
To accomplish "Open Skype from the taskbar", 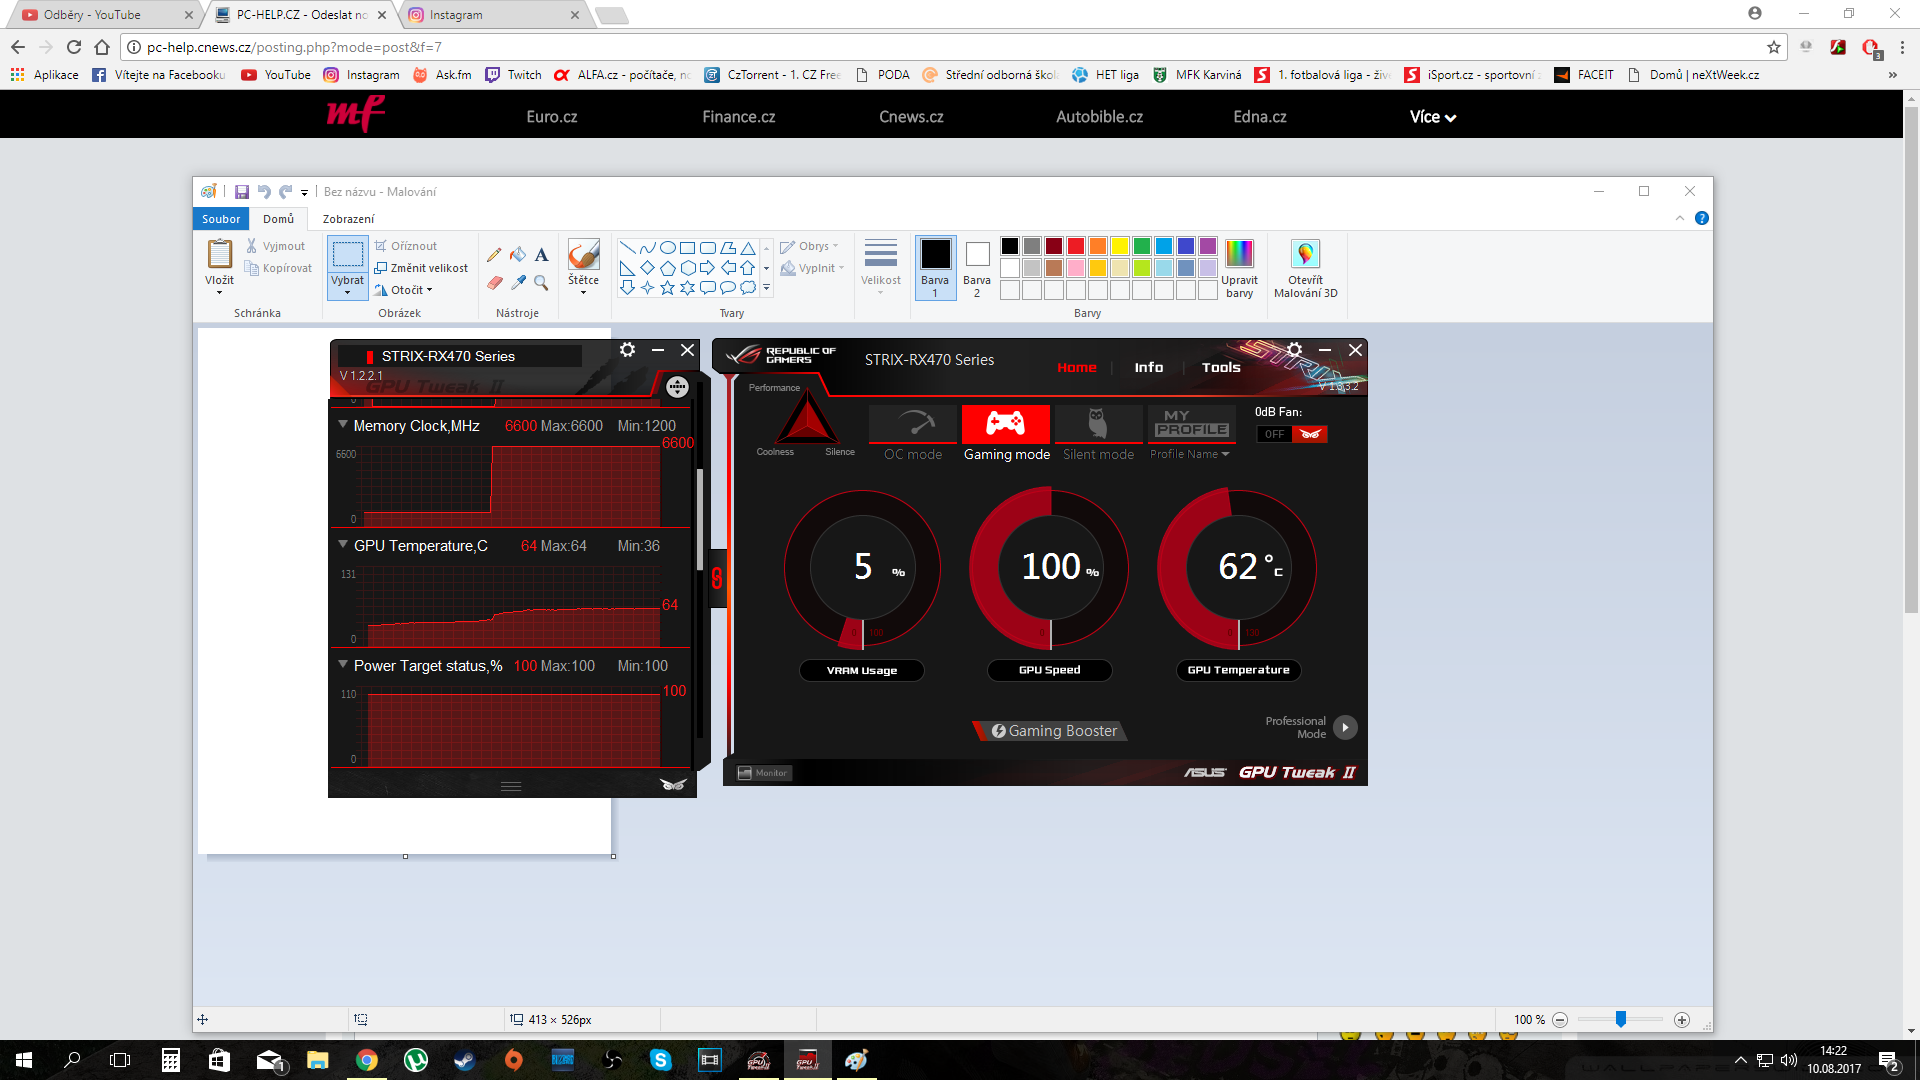I will click(x=661, y=1060).
